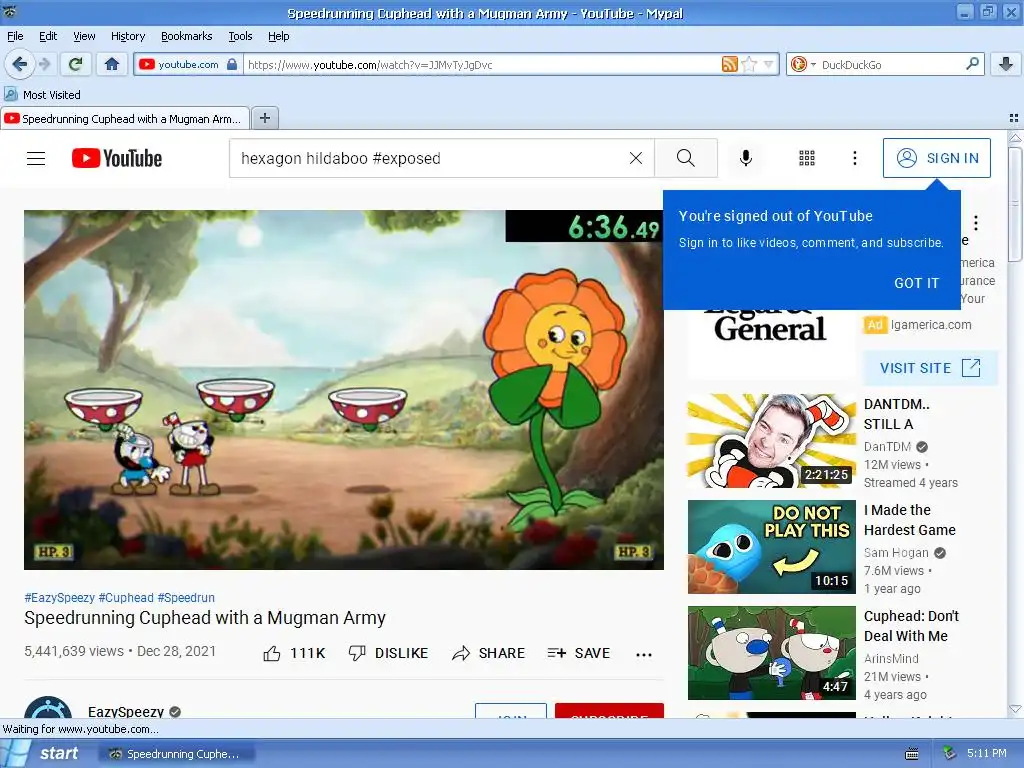Open the EazySpeezy channel avatar
This screenshot has height=768, width=1024.
click(x=48, y=709)
